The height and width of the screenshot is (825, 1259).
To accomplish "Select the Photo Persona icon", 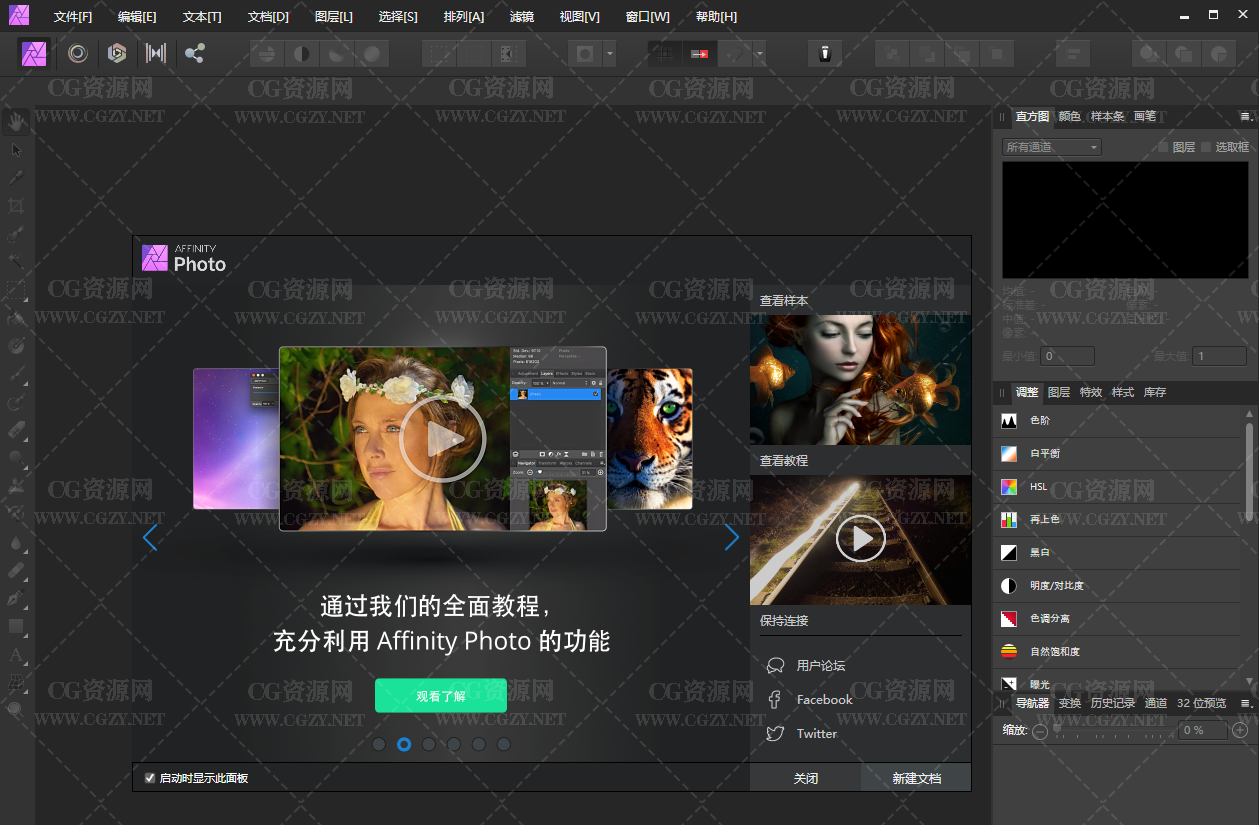I will tap(35, 53).
